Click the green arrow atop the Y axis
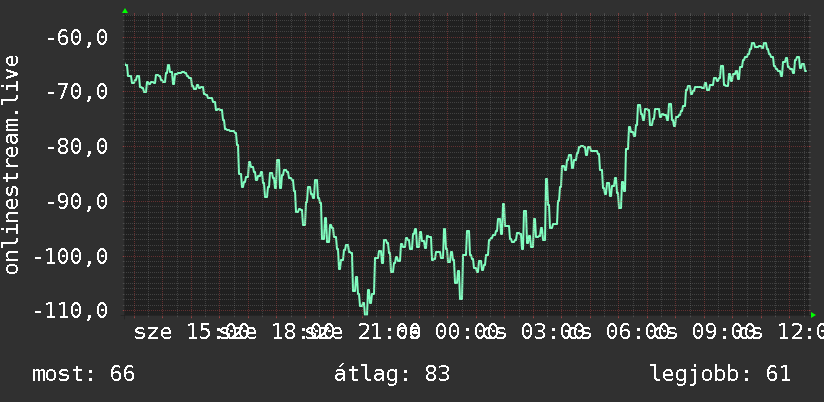Viewport: 824px width, 402px height. 125,11
